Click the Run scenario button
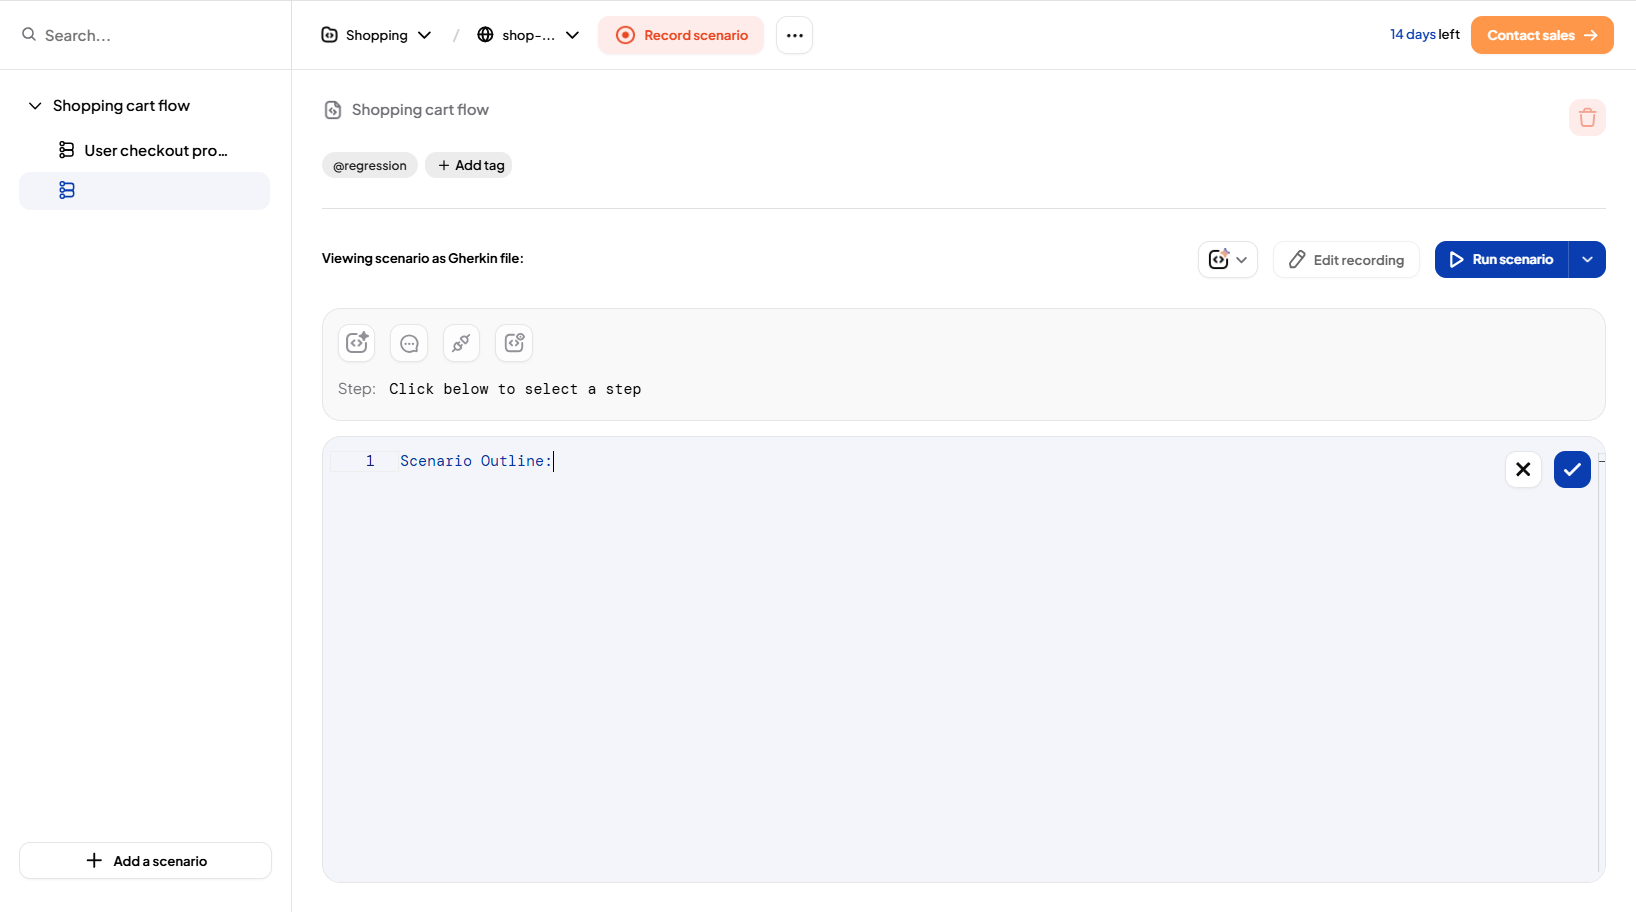The image size is (1636, 912). tap(1501, 260)
